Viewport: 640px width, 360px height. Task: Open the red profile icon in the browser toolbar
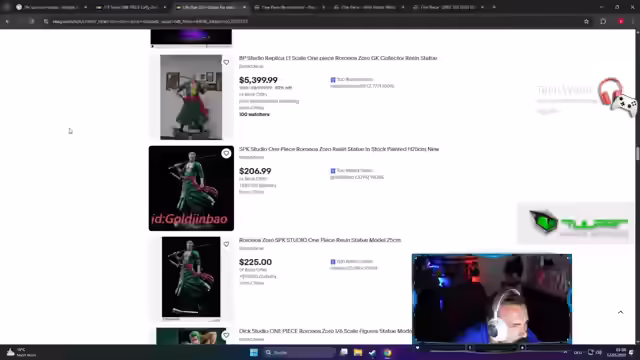click(621, 22)
